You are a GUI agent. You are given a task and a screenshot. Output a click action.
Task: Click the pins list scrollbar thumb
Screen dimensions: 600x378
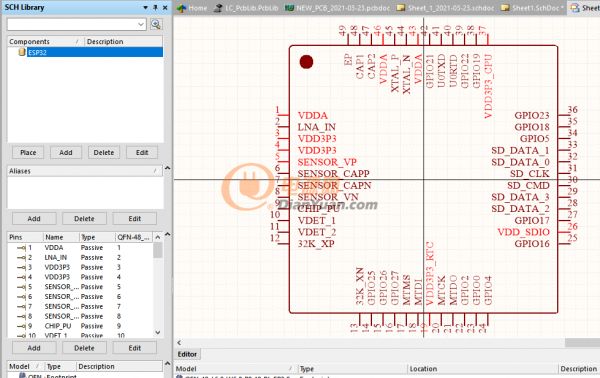click(x=158, y=250)
